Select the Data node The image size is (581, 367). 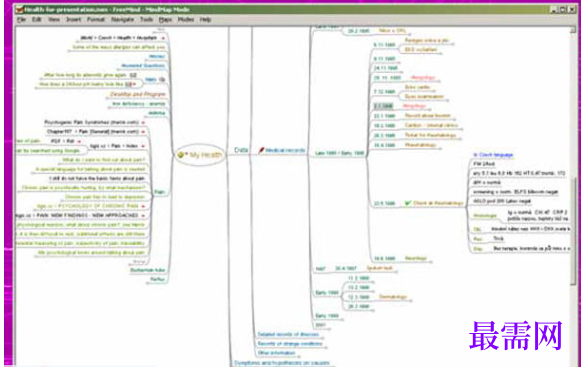coord(241,150)
